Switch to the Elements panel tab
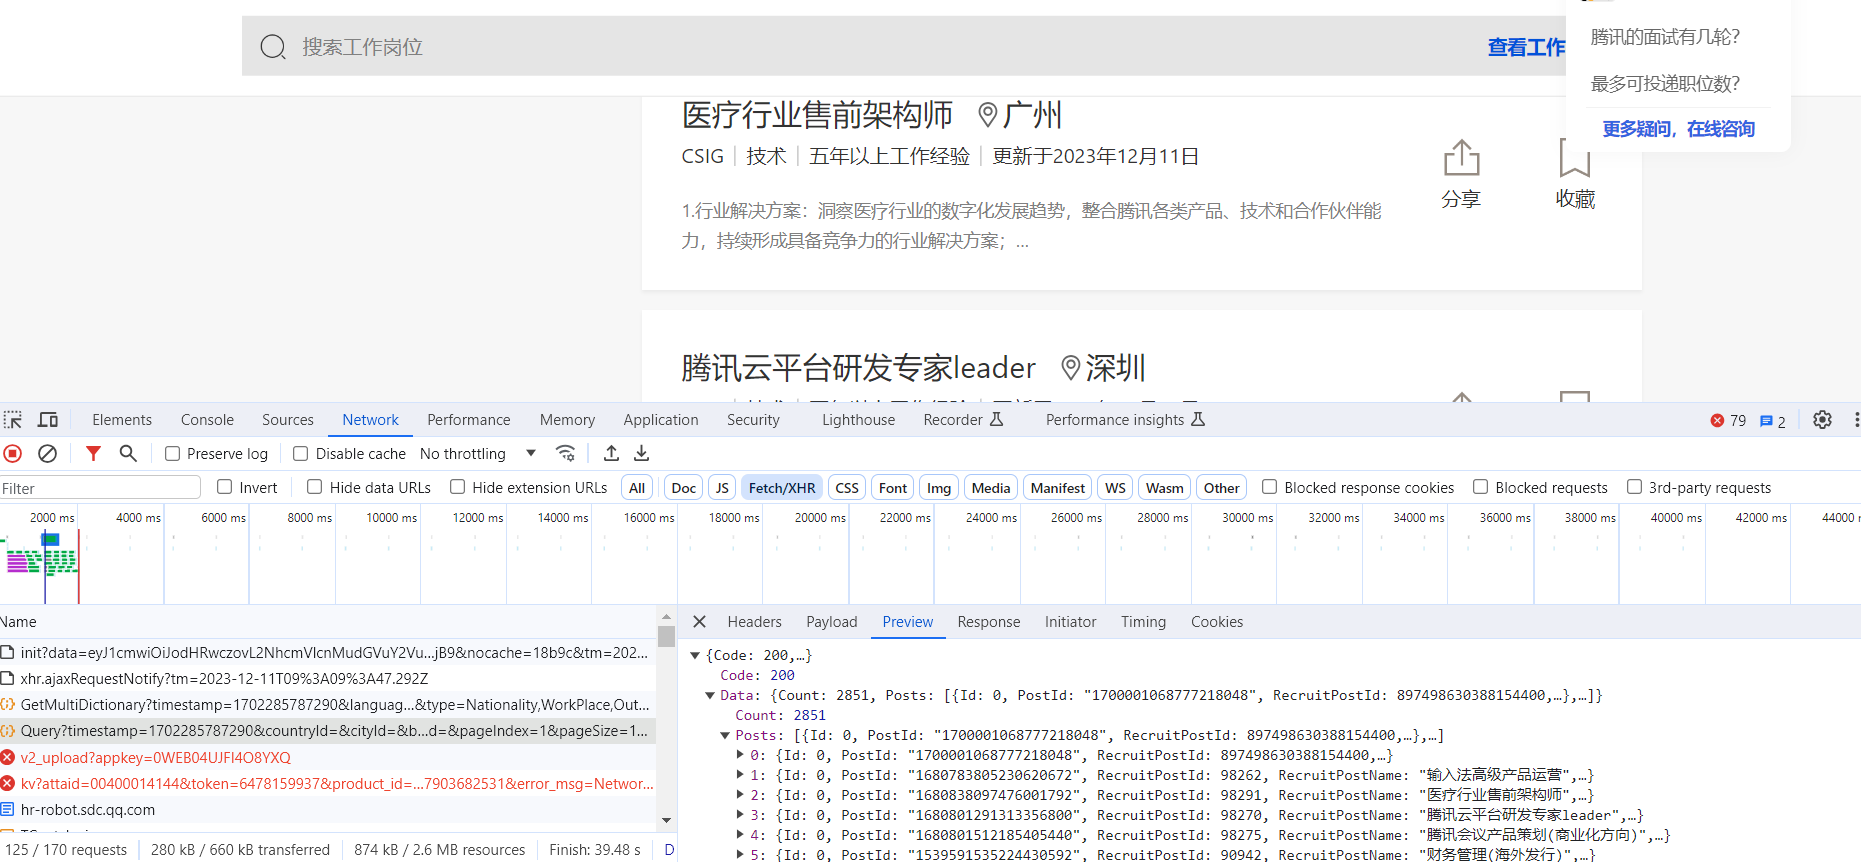Screen dimensions: 1861x862 122,420
